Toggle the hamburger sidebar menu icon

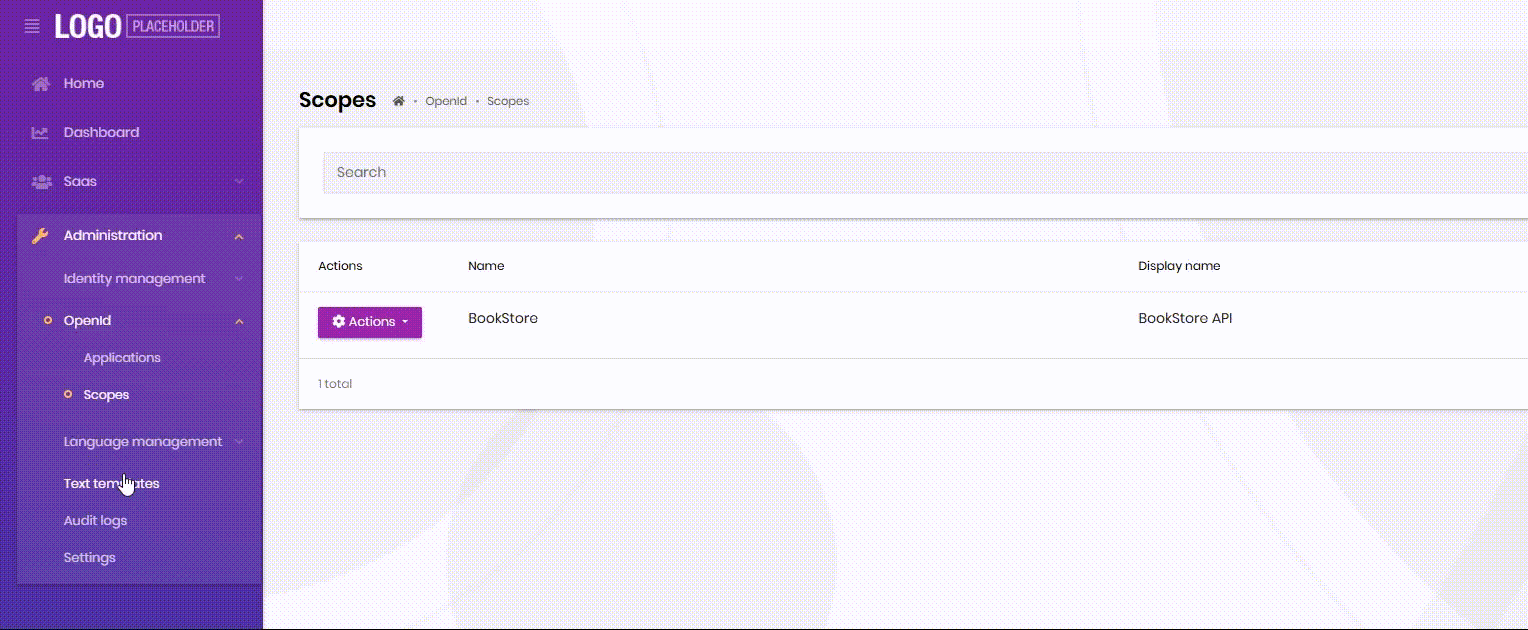click(x=32, y=26)
